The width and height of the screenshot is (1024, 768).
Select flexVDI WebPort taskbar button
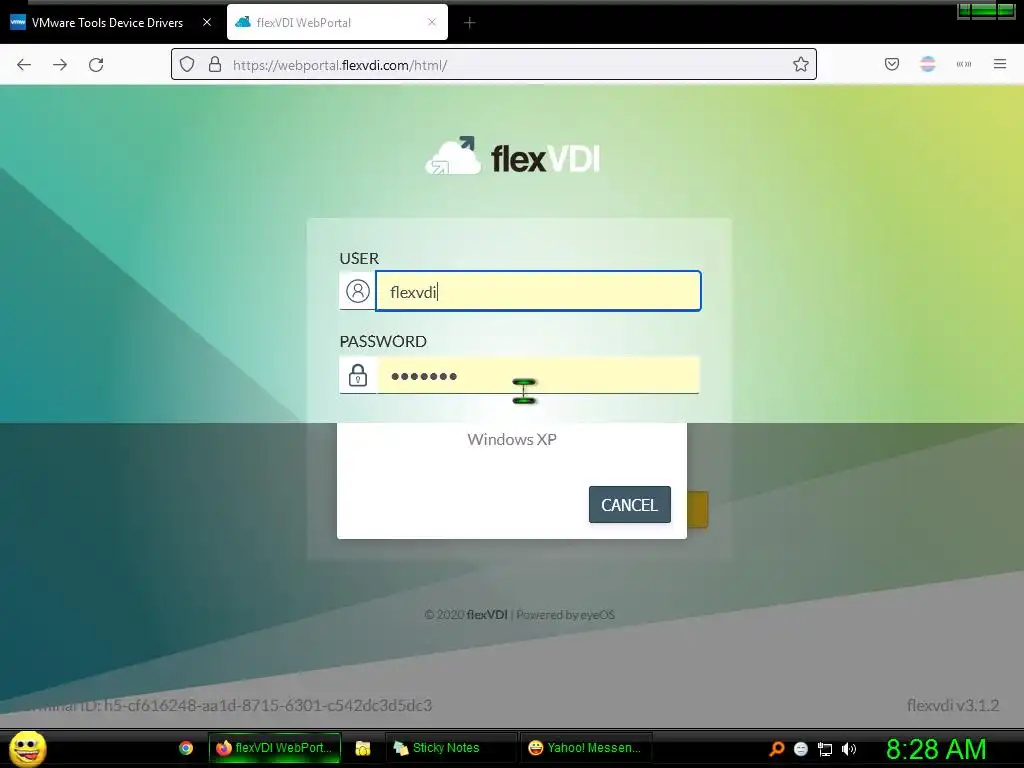[x=274, y=748]
